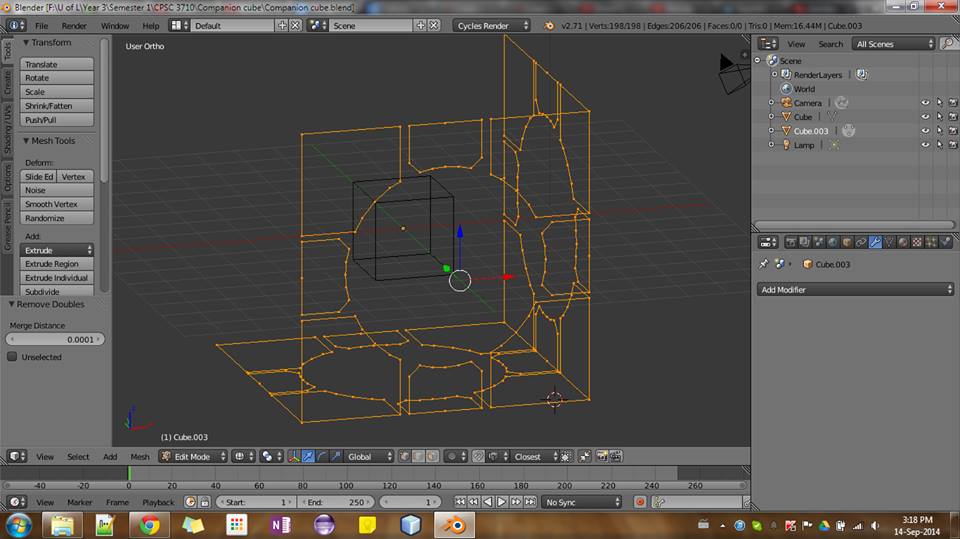This screenshot has height=539, width=960.
Task: Open the Material properties tab (sphere icon)
Action: (903, 242)
